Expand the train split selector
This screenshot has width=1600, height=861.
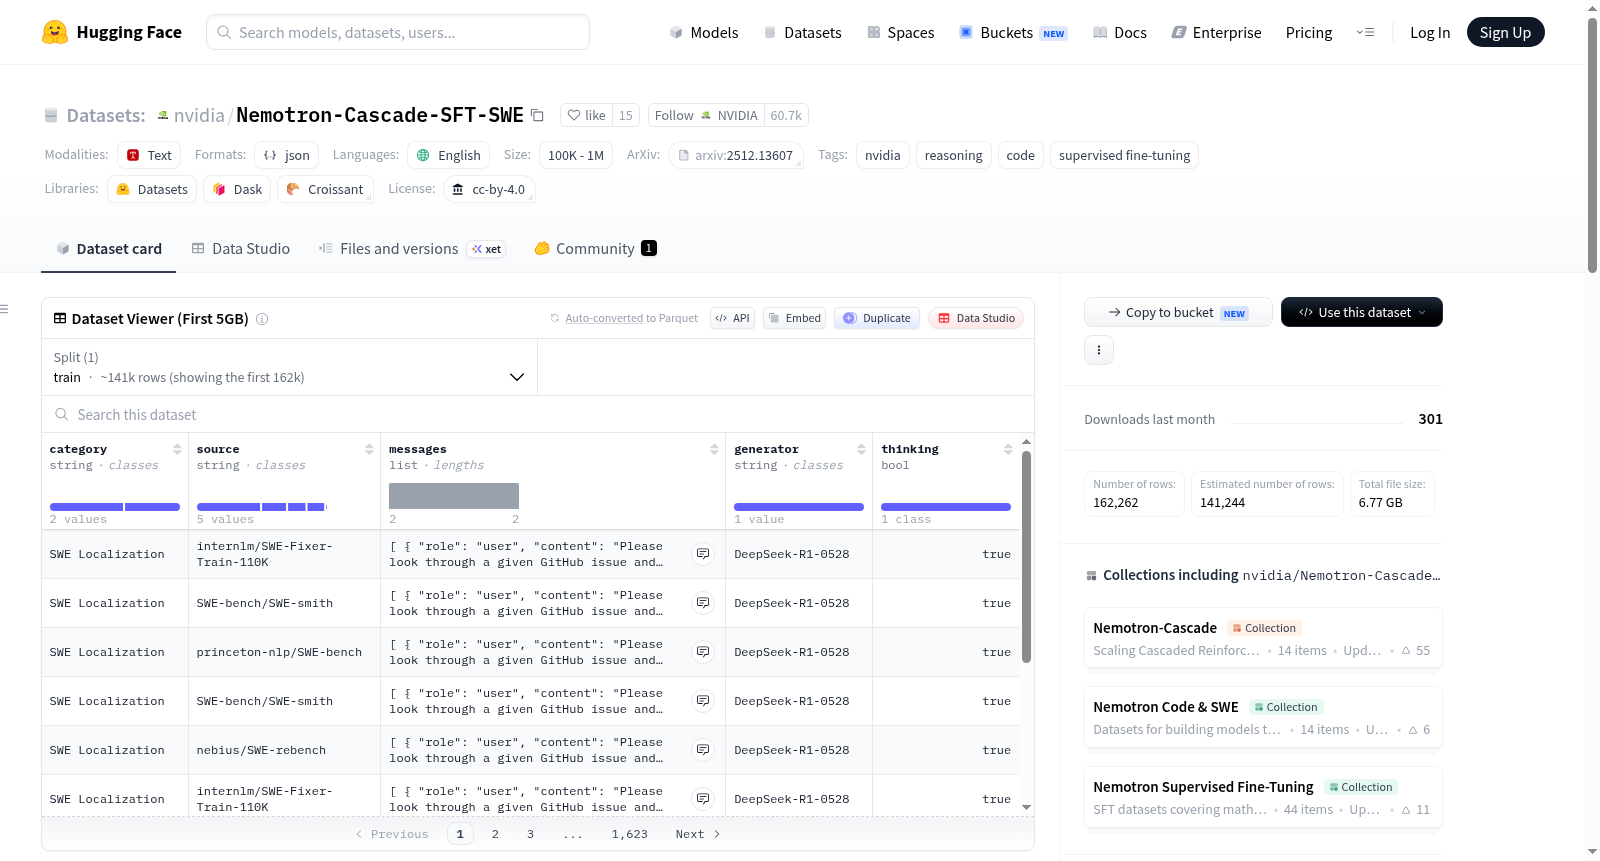pos(289,367)
